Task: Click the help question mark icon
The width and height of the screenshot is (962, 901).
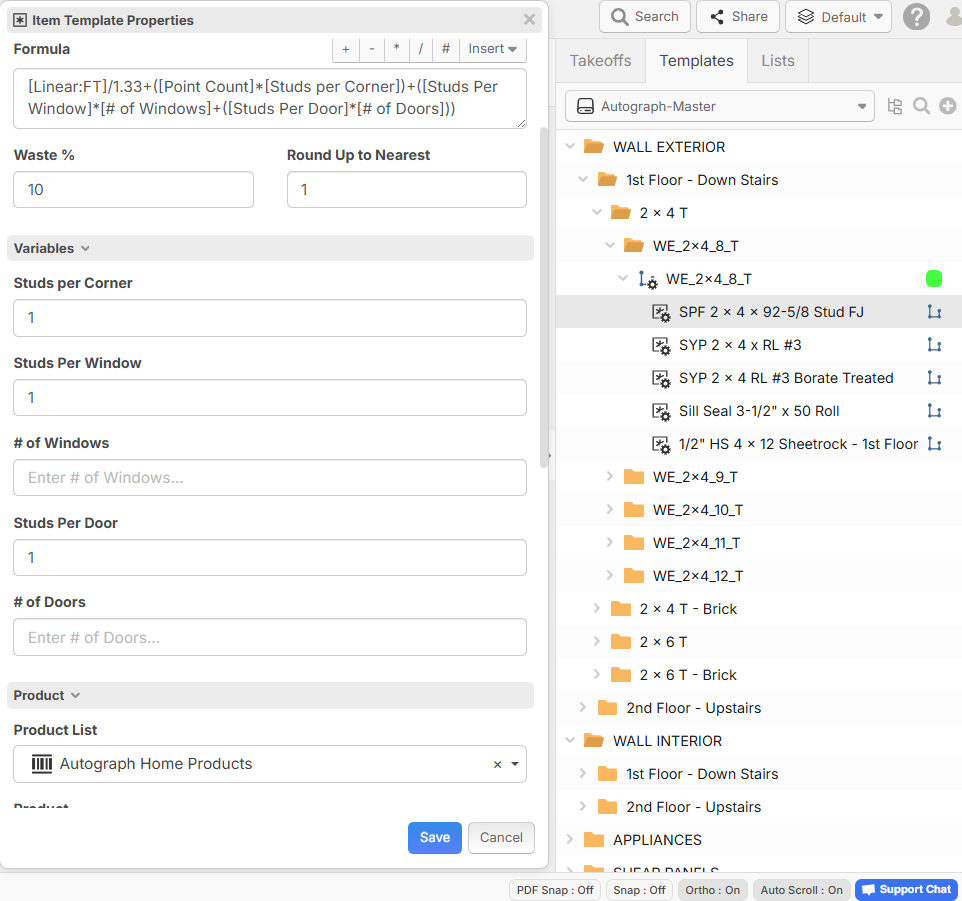Action: (x=916, y=17)
